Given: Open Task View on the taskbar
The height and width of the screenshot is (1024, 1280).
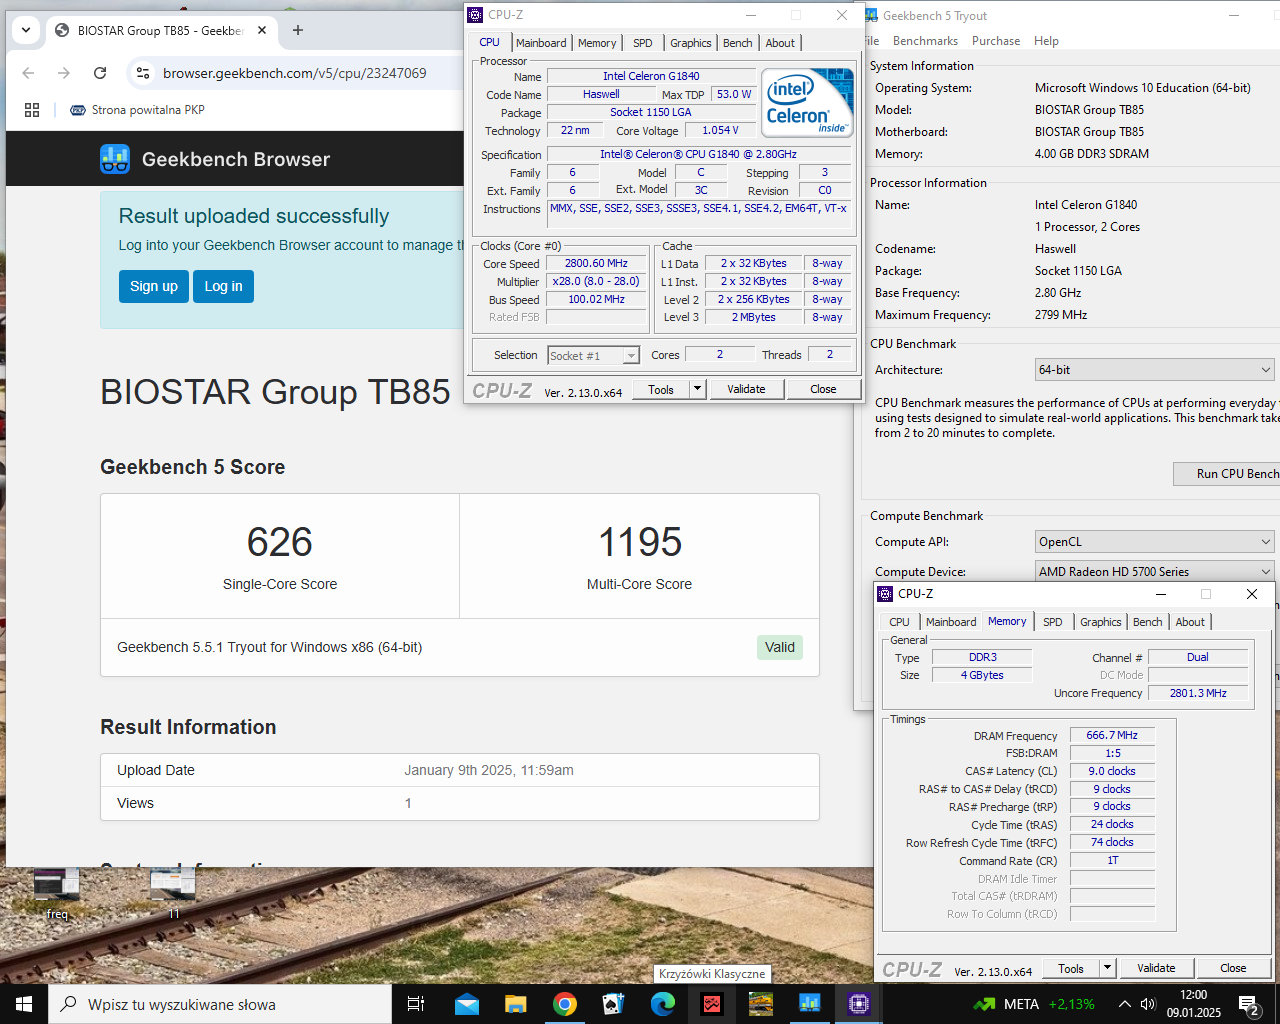Looking at the screenshot, I should click(416, 1004).
